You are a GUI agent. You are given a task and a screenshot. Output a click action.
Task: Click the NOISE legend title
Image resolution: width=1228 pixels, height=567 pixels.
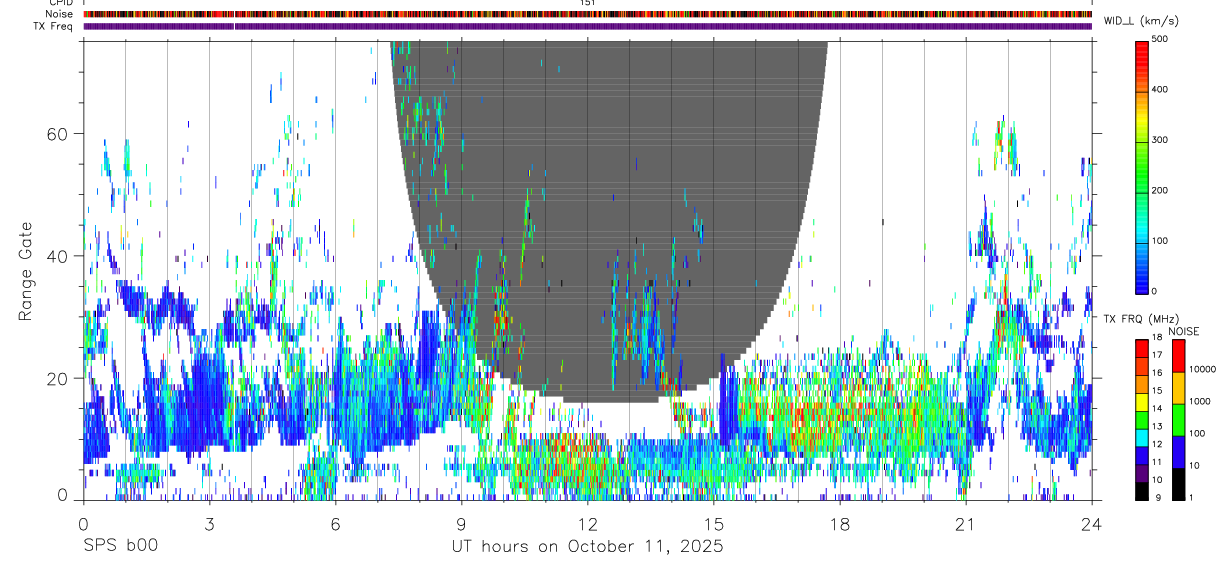pos(1184,331)
